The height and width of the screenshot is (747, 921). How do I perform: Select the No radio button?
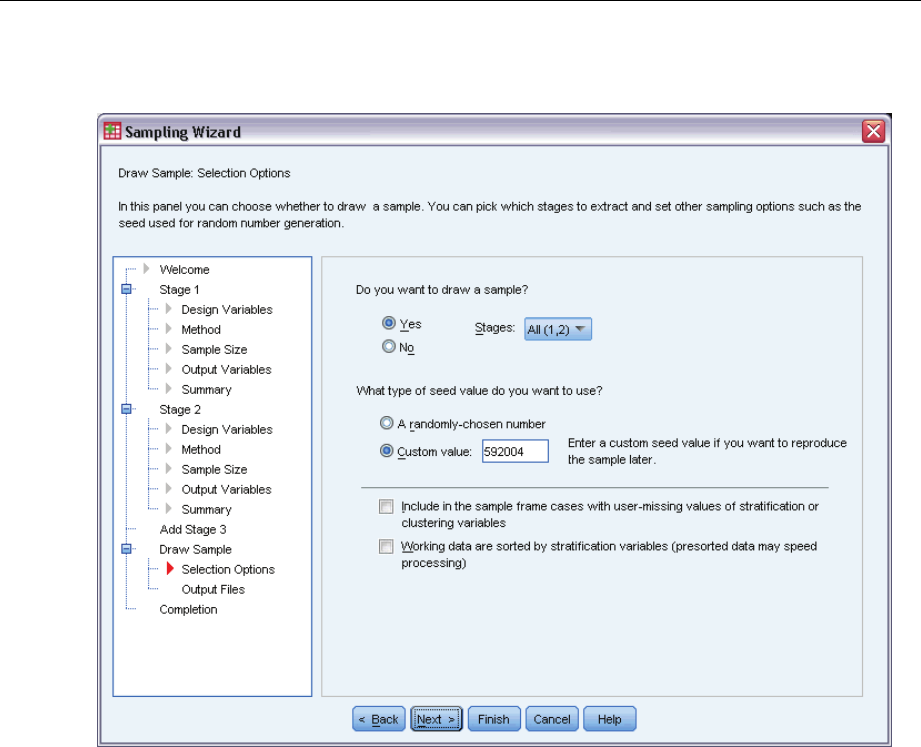click(388, 346)
